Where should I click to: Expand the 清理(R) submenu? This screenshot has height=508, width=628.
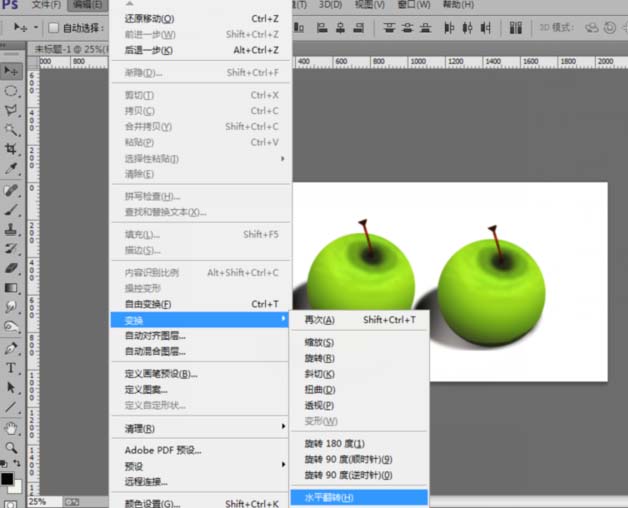[x=200, y=428]
